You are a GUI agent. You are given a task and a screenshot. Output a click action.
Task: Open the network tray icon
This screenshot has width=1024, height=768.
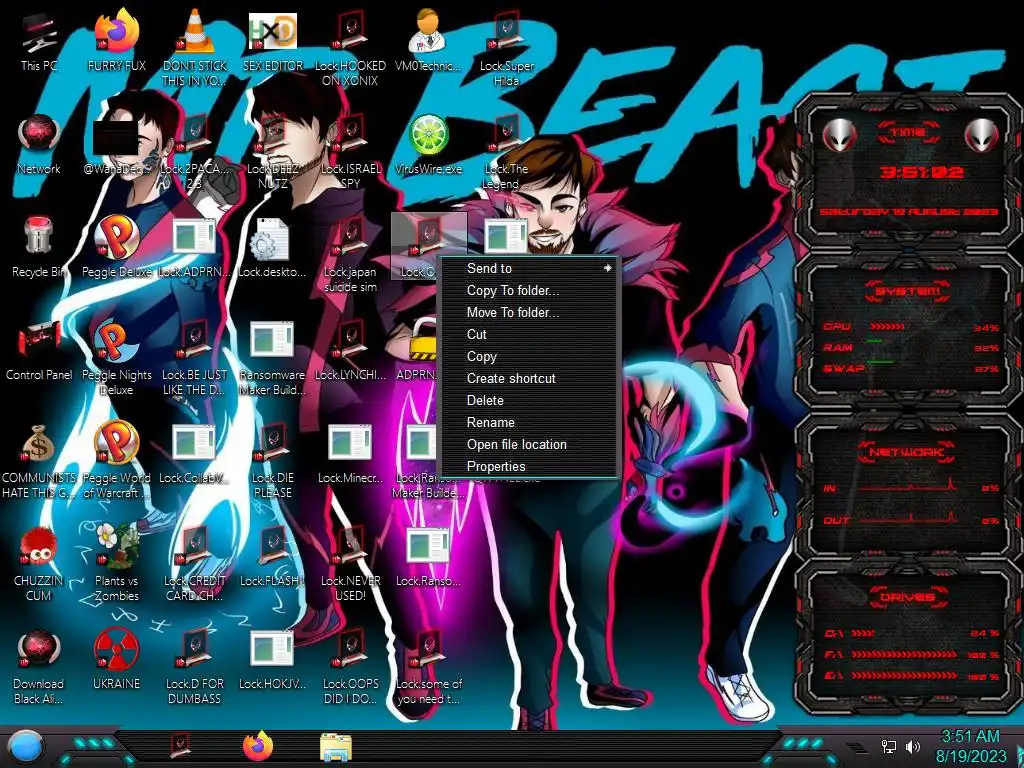[x=888, y=747]
